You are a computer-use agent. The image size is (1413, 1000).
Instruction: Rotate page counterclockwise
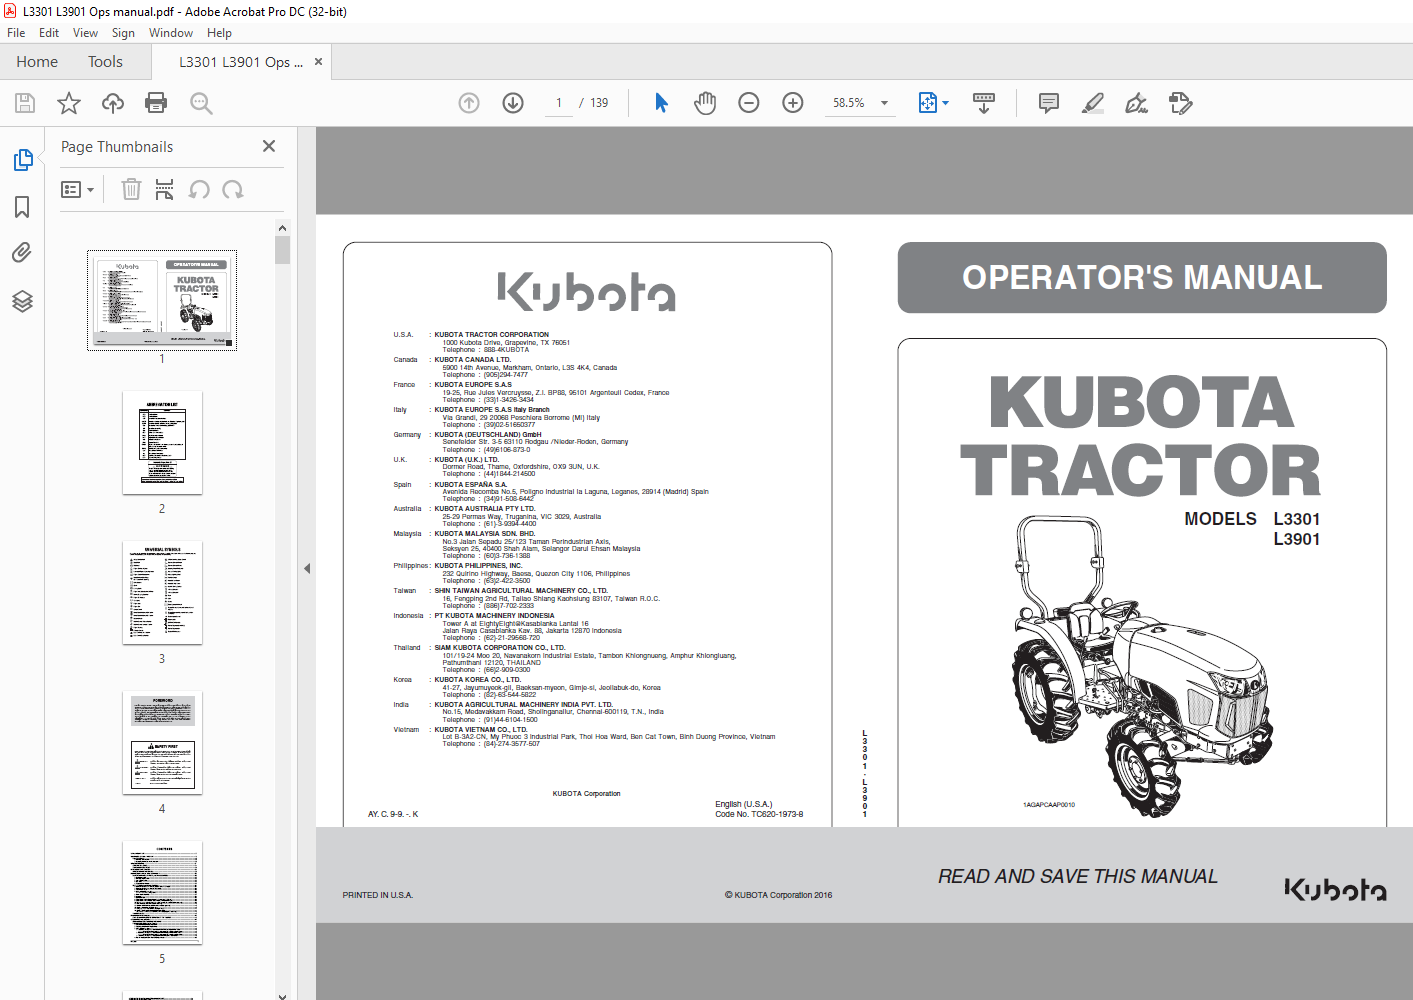[x=199, y=189]
